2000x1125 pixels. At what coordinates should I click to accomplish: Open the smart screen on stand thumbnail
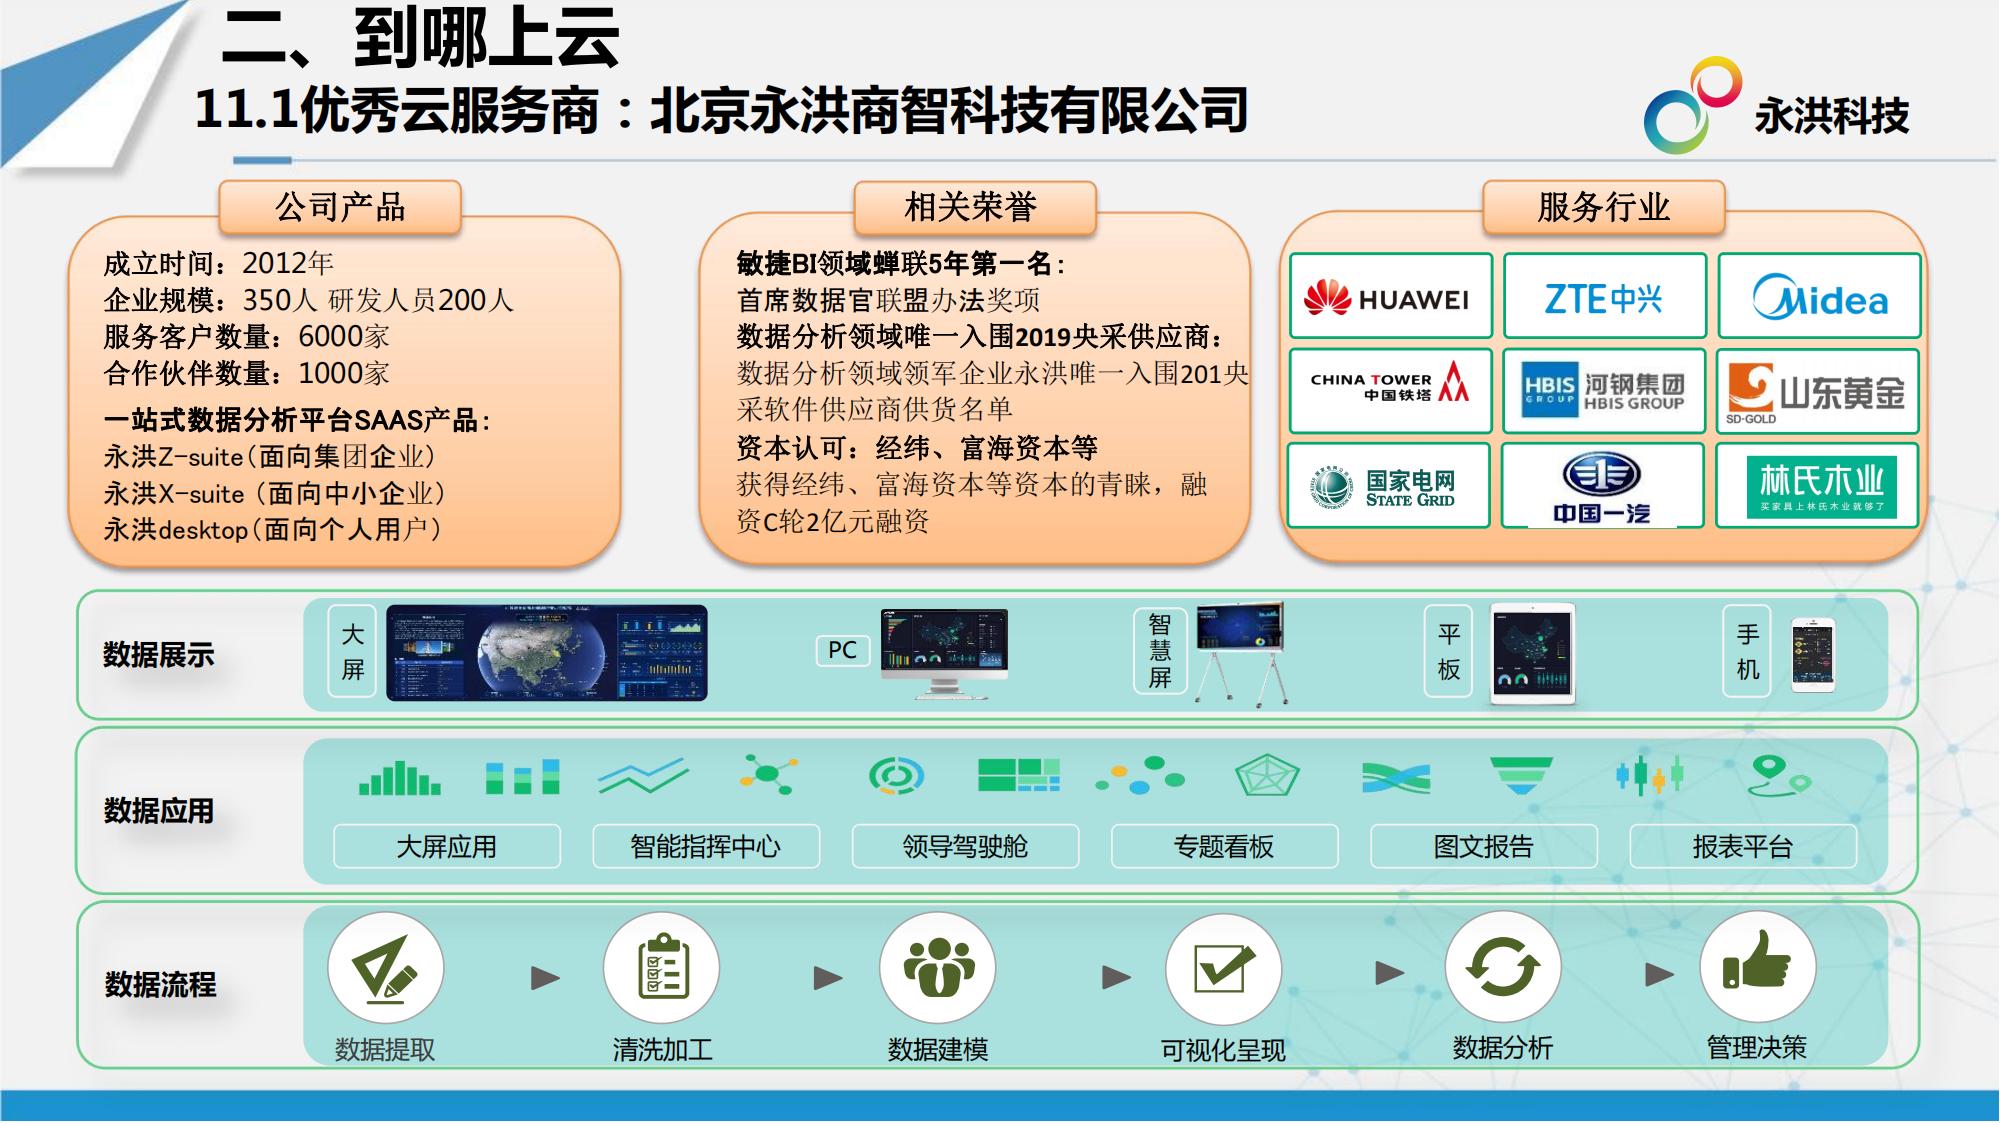point(1241,653)
